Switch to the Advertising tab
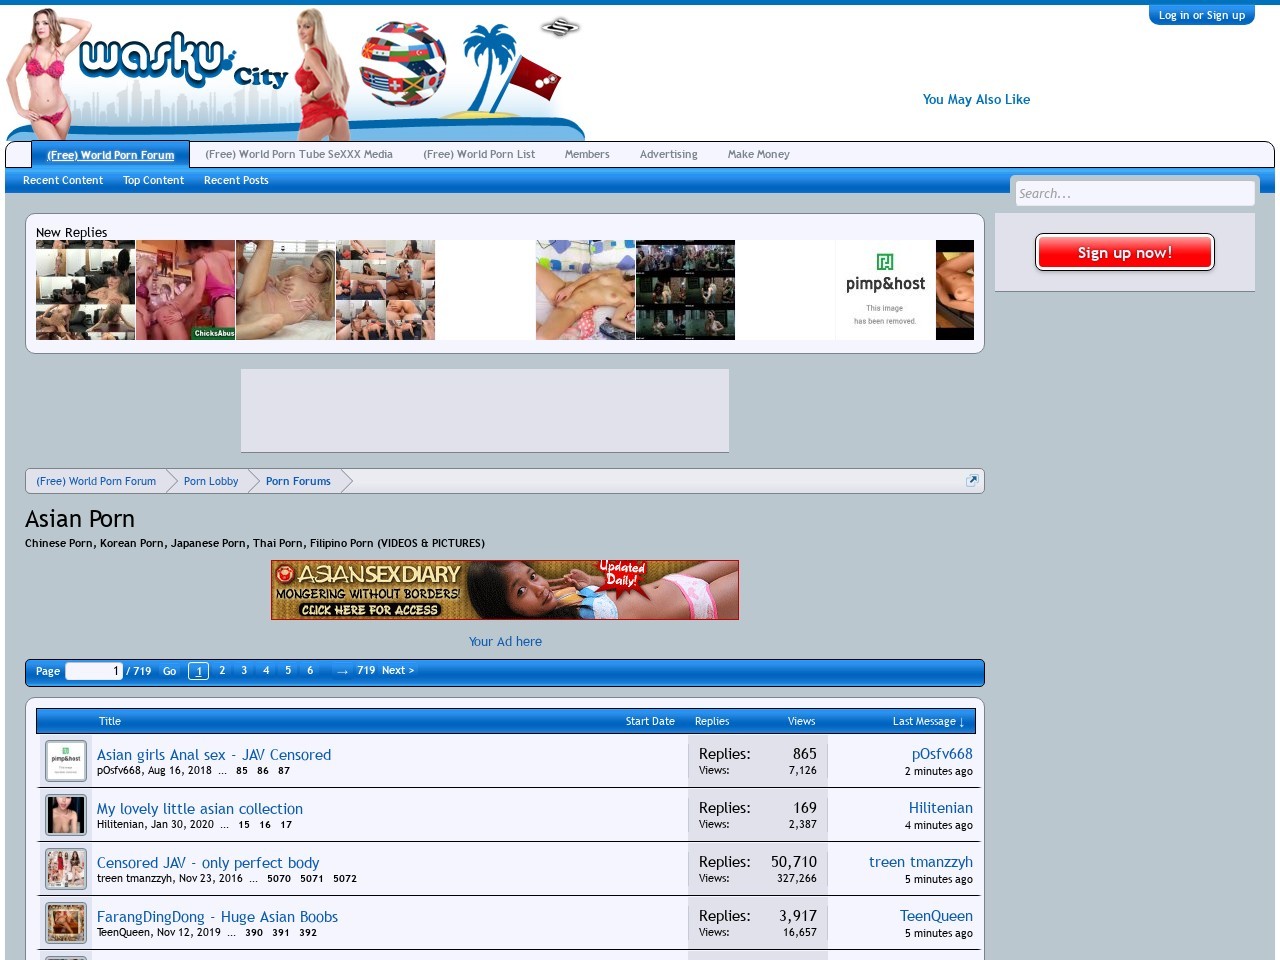1280x960 pixels. pyautogui.click(x=668, y=155)
